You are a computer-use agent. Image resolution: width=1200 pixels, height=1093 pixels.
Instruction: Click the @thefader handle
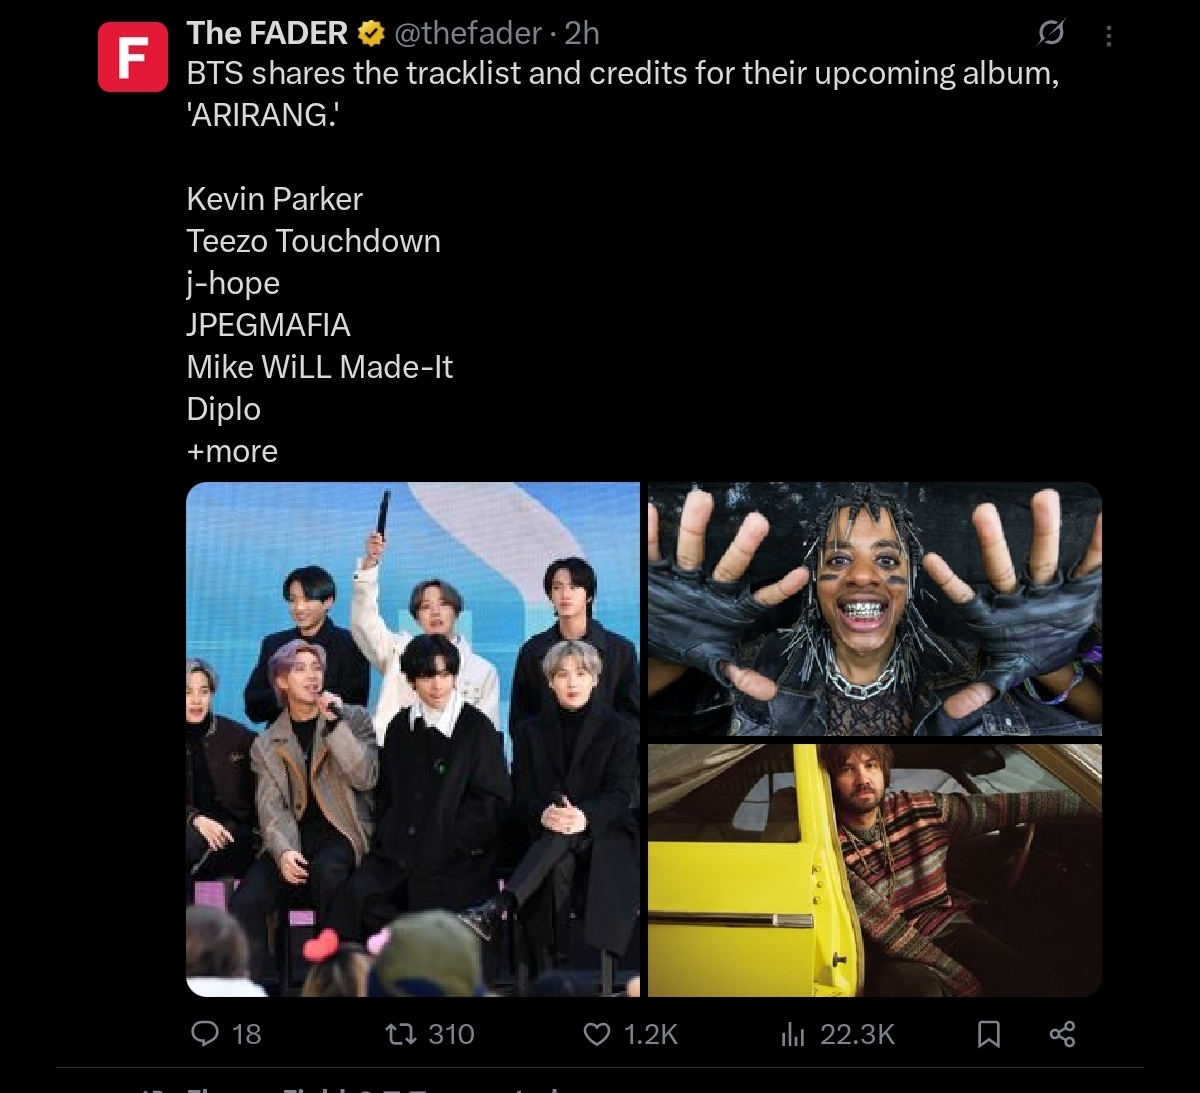point(468,33)
